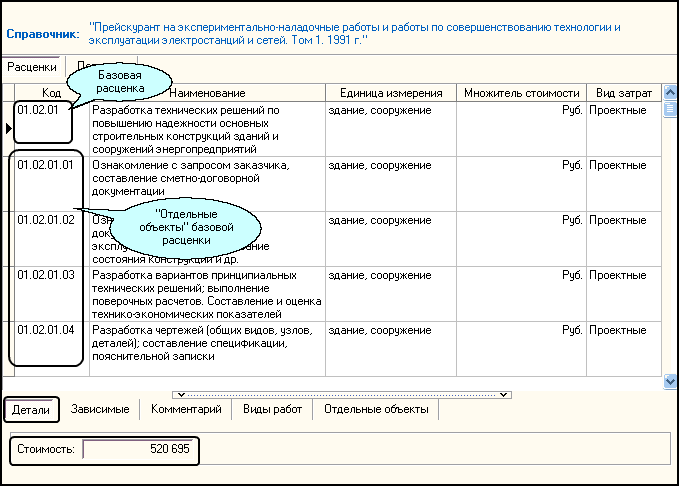
Task: Click the Наименование column header
Action: [x=207, y=93]
